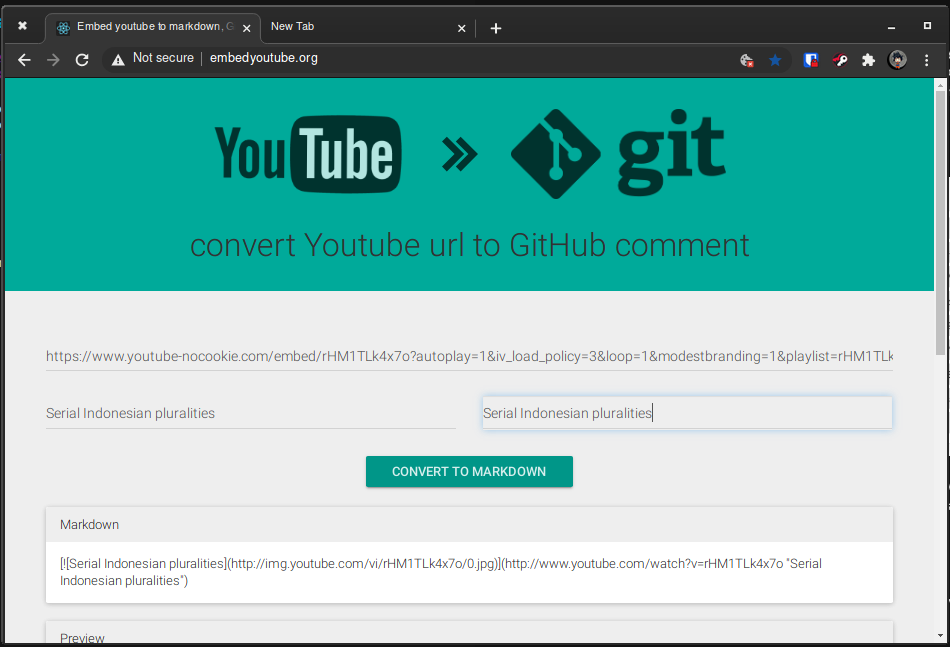This screenshot has height=647, width=950.
Task: Click the browser forward arrow
Action: point(53,59)
